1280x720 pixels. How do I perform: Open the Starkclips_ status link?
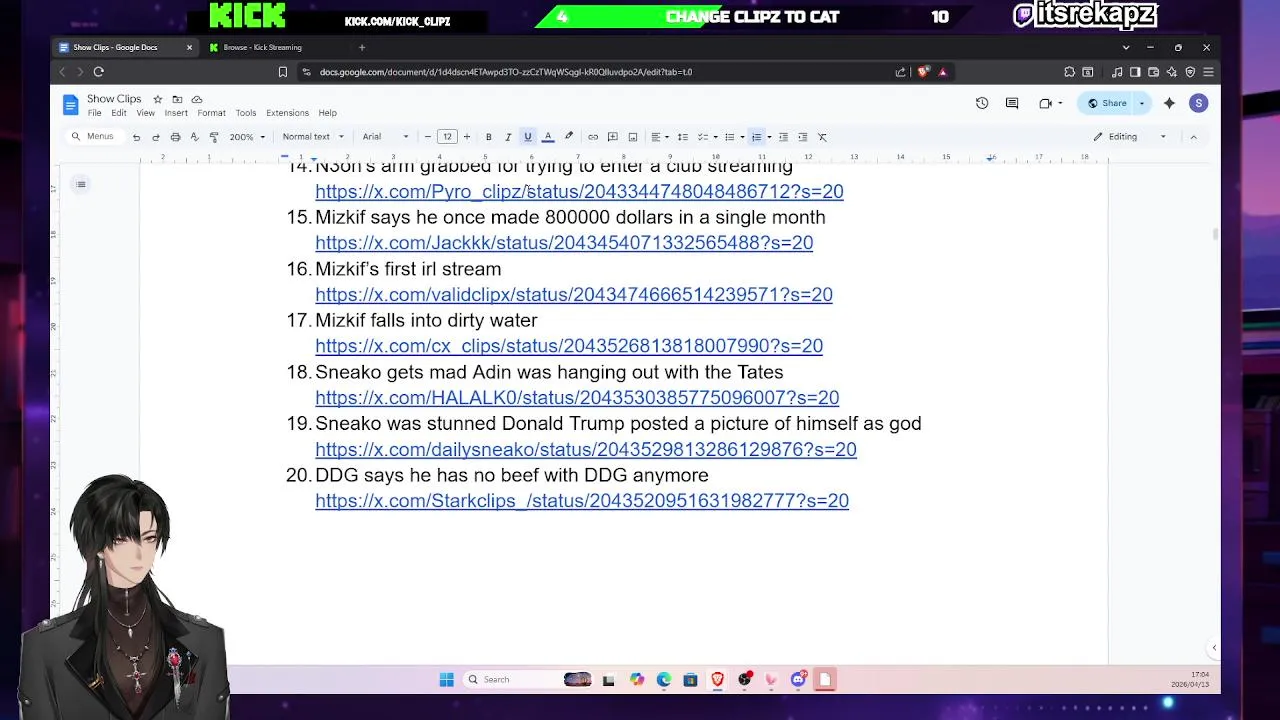[582, 501]
